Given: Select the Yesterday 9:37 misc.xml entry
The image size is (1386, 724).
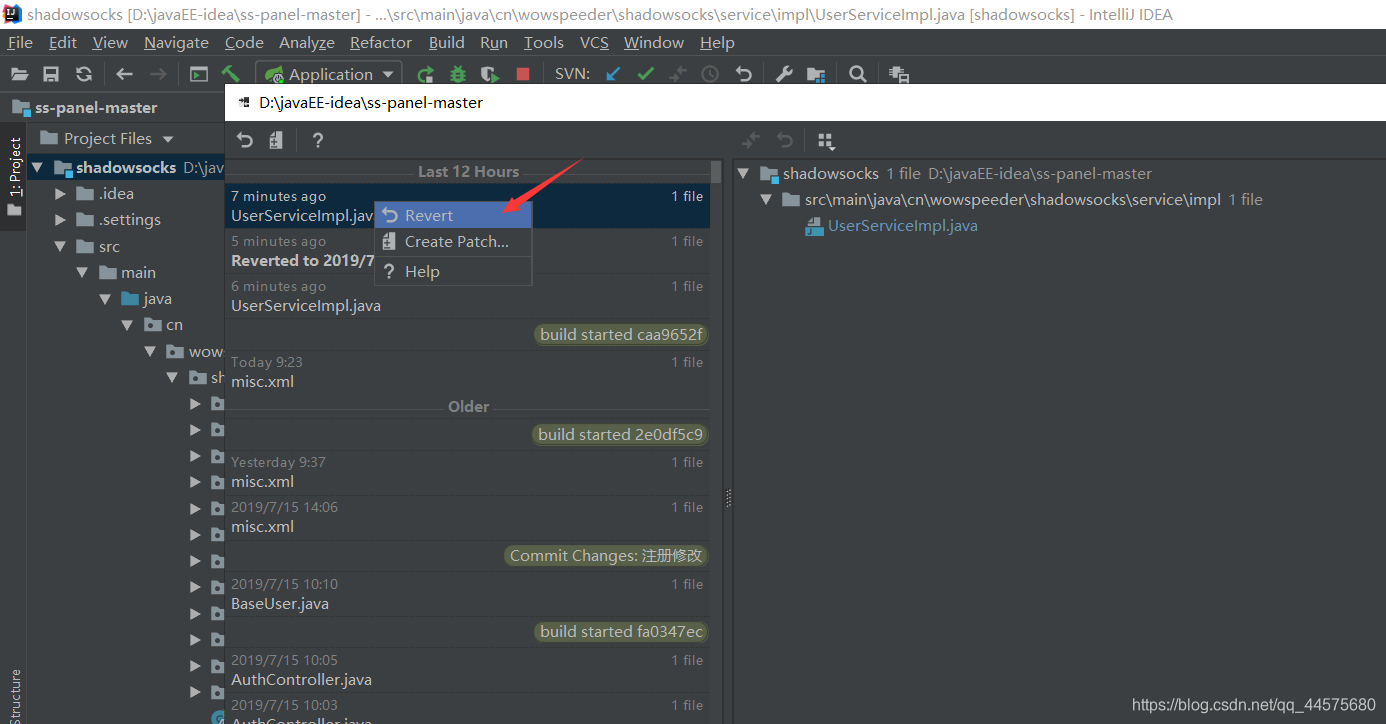Looking at the screenshot, I should point(467,472).
